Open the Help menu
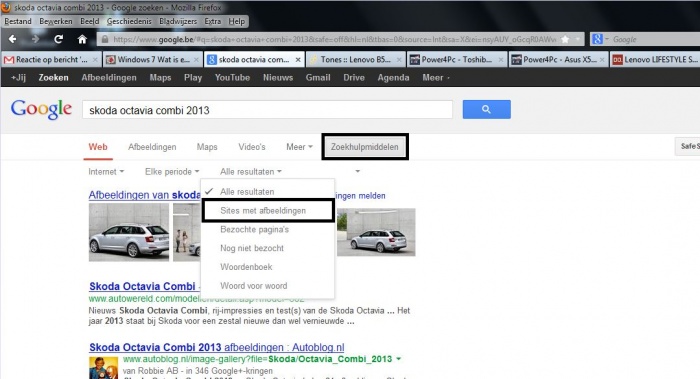This screenshot has height=379, width=700. point(237,21)
